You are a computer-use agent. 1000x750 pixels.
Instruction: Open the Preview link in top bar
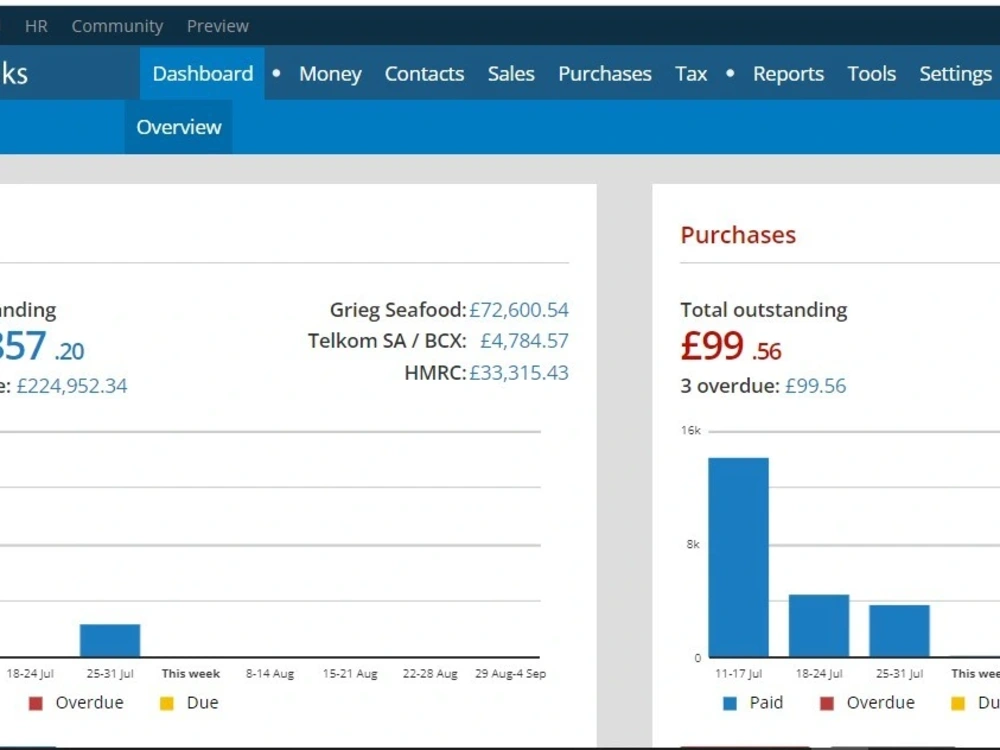coord(217,26)
